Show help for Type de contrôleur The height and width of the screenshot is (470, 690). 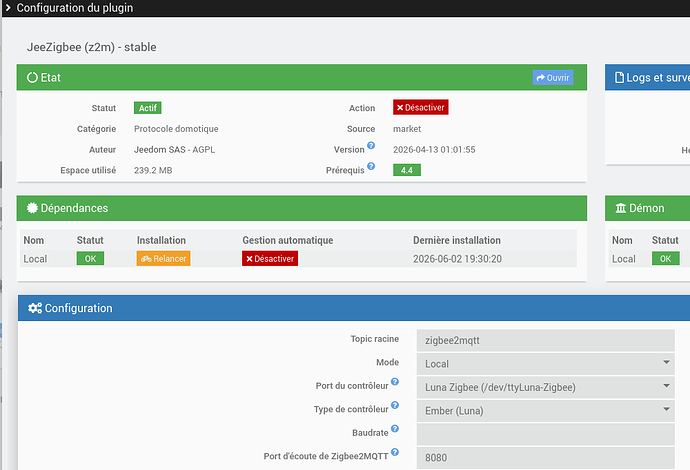(x=395, y=405)
